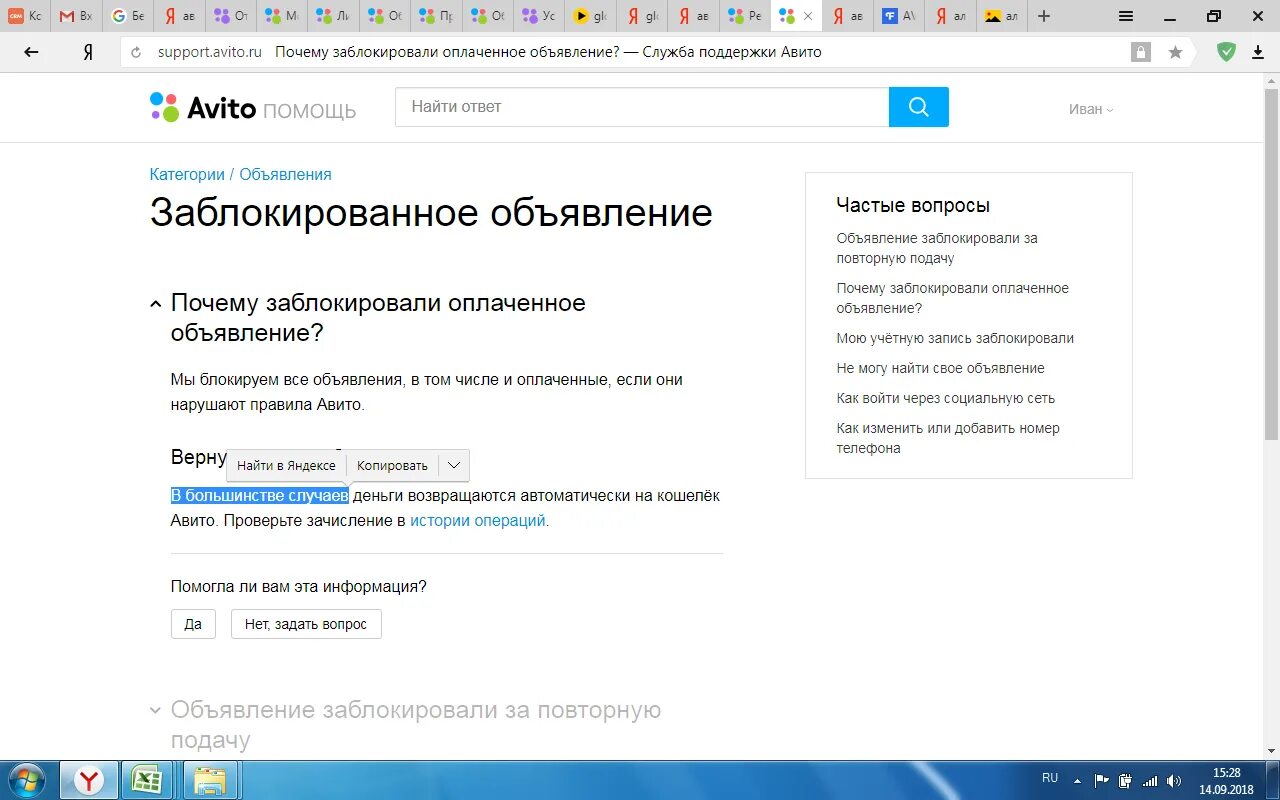
Task: Switch to the first 'Кс' tab
Action: [25, 16]
